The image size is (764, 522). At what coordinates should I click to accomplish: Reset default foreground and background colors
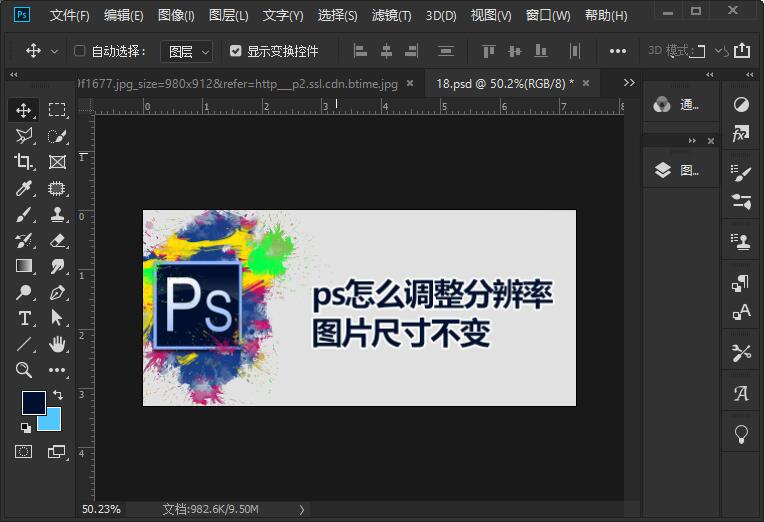[25, 428]
